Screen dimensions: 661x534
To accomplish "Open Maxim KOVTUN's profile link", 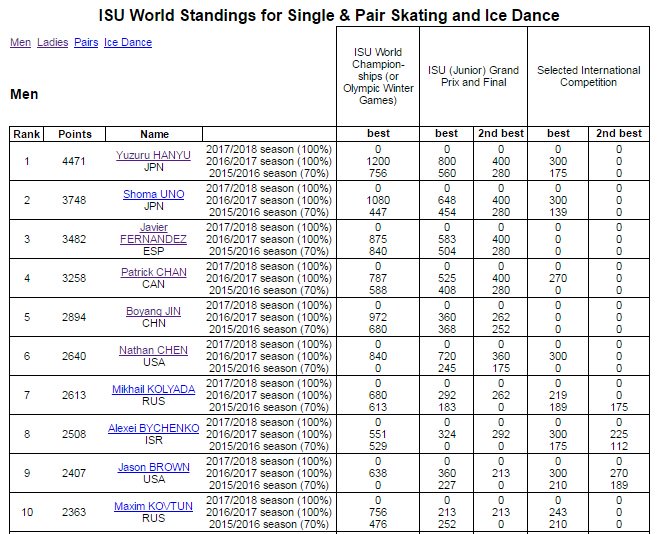I will click(154, 506).
